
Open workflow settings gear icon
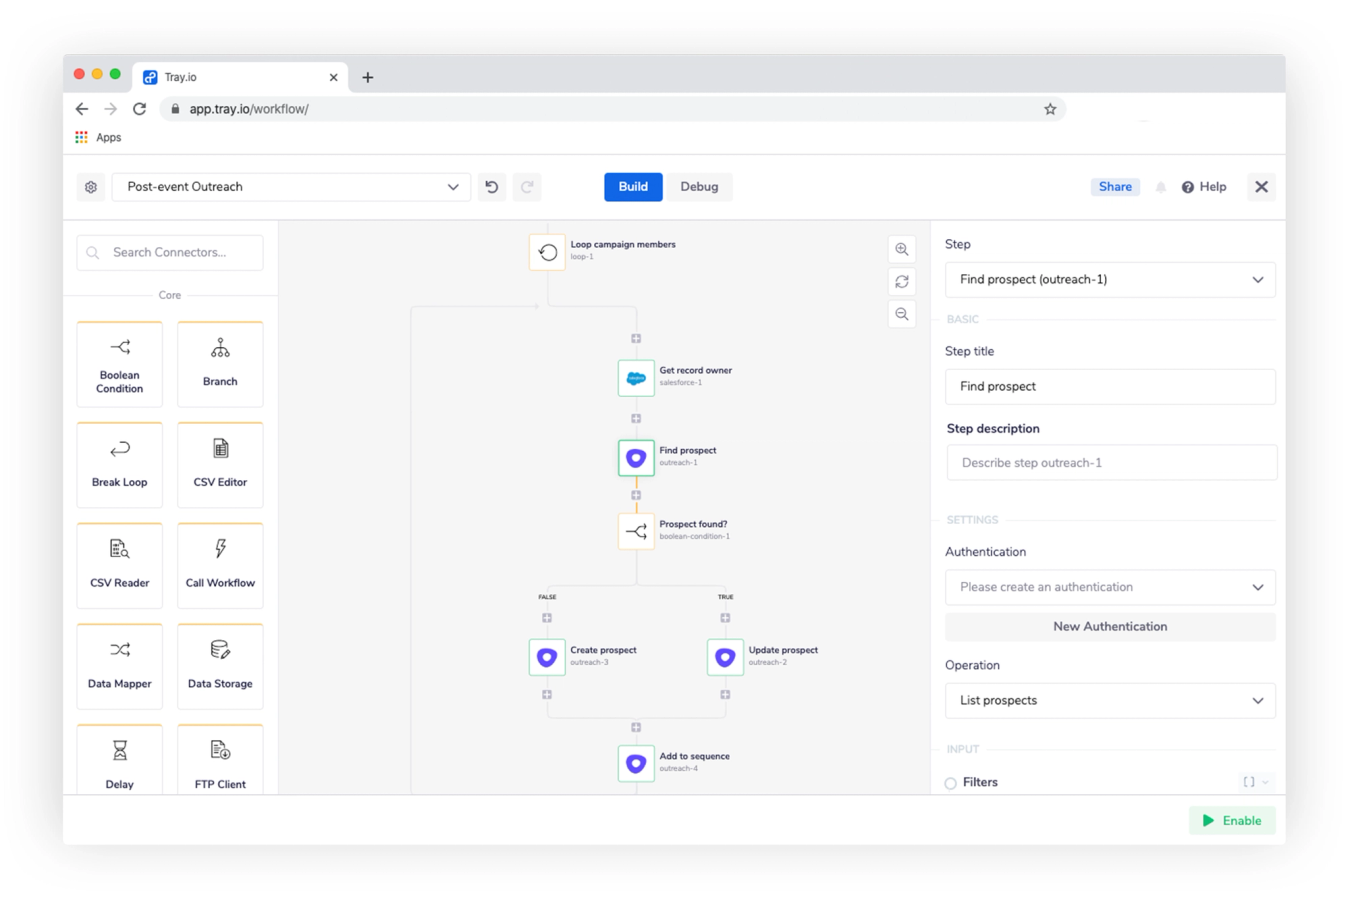click(91, 187)
